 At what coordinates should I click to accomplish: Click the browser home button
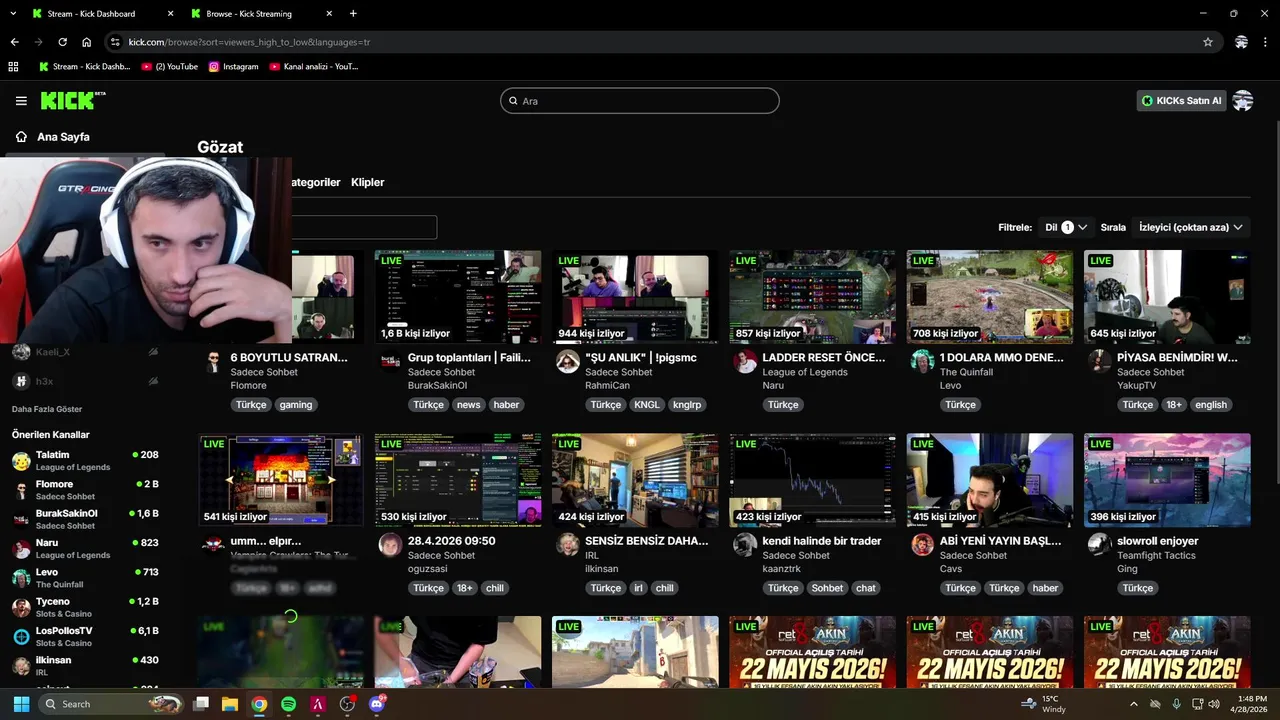point(87,42)
